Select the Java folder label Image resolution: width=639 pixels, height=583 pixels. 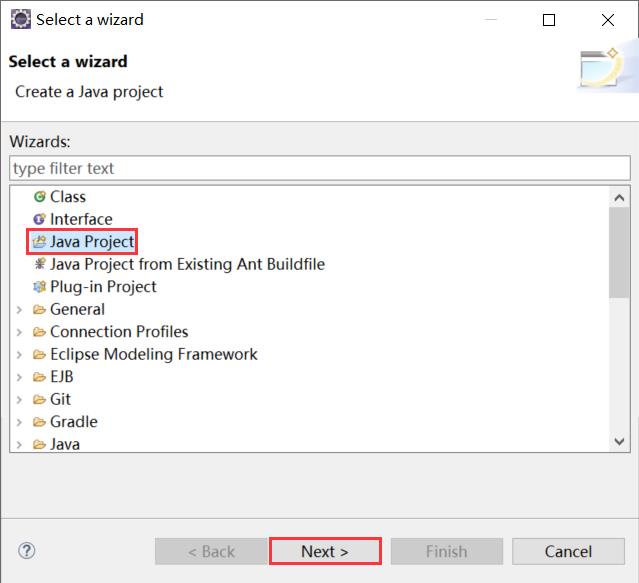65,444
